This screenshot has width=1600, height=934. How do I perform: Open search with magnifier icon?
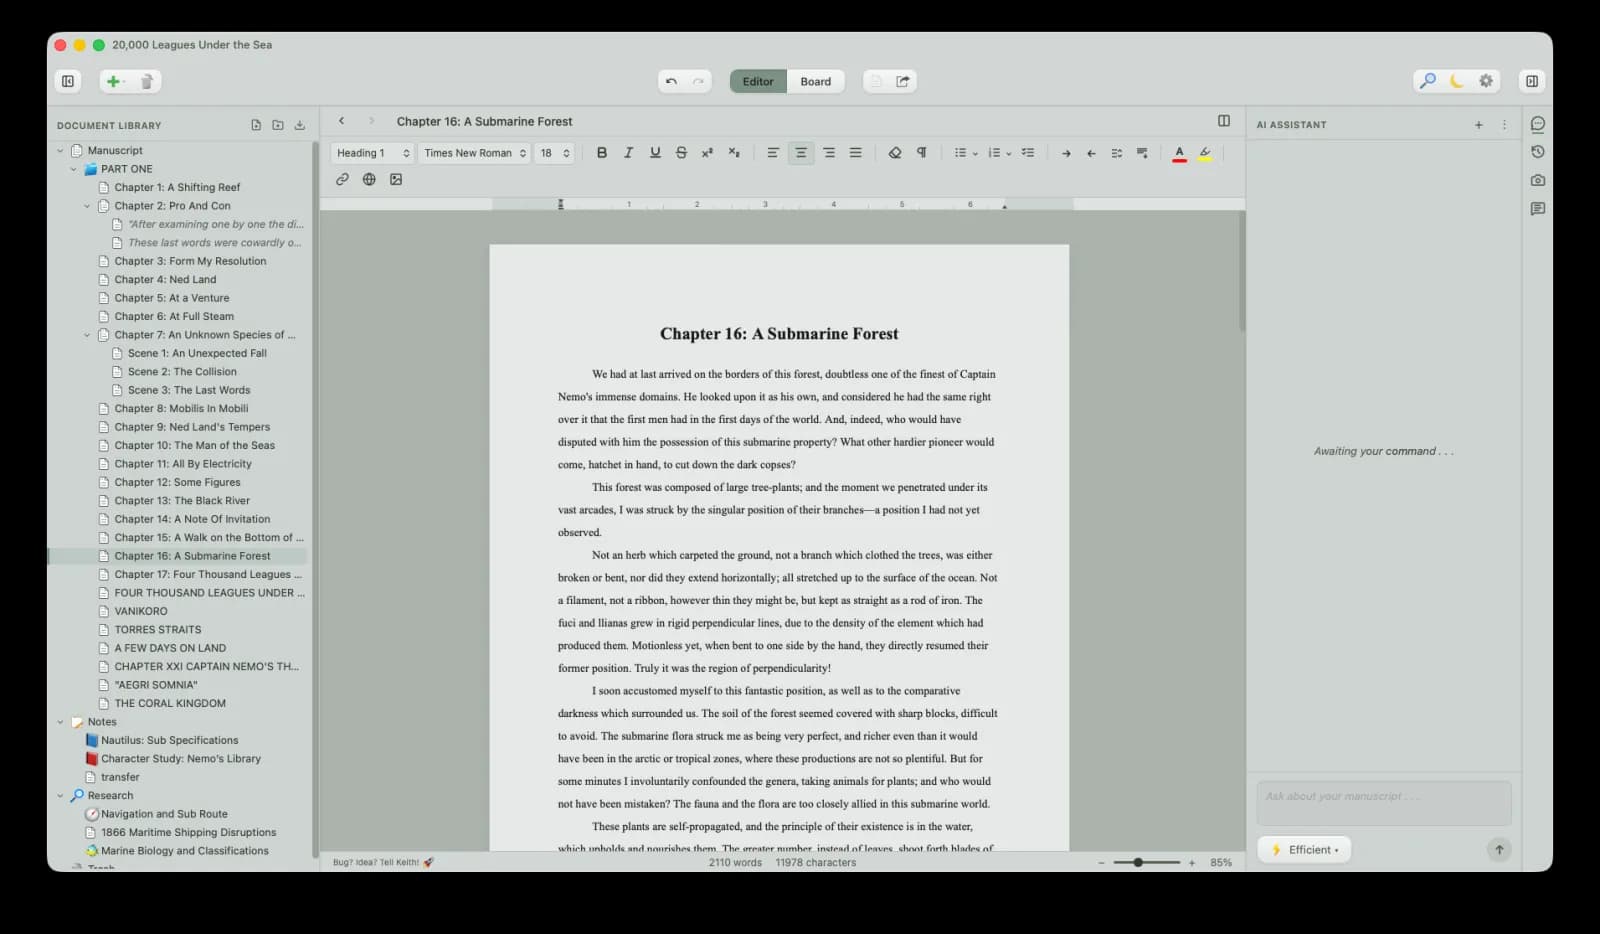[1428, 81]
